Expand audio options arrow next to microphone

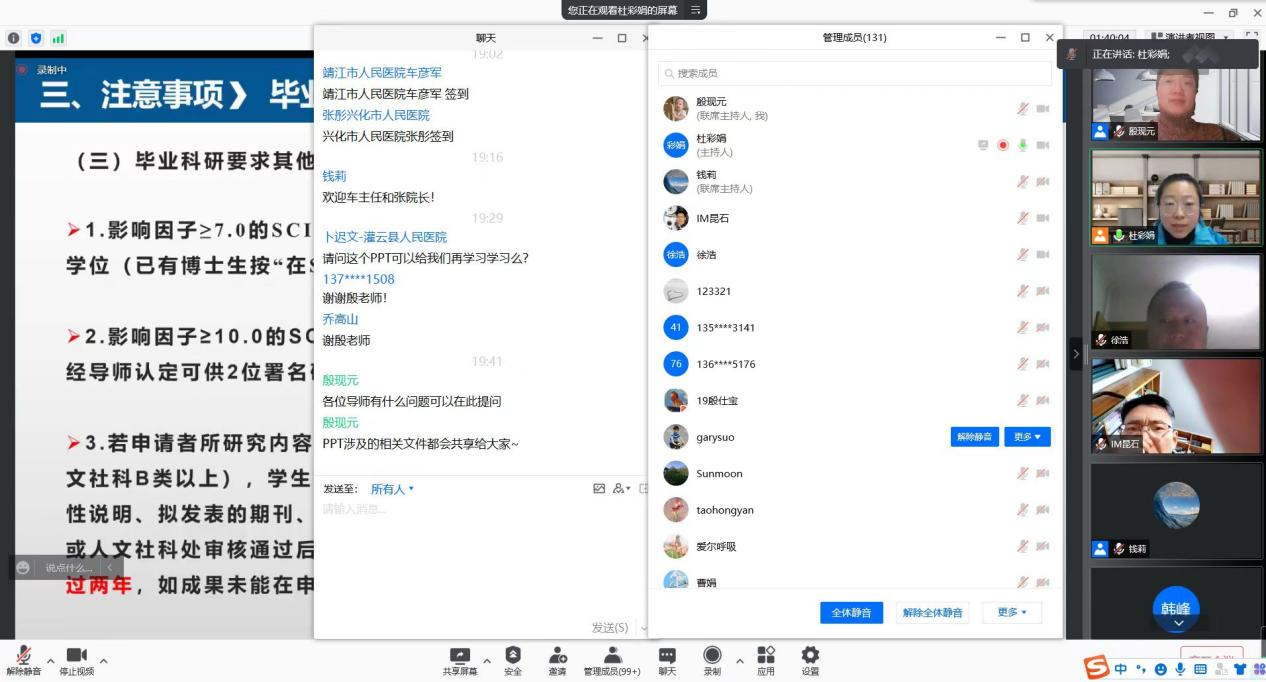50,661
